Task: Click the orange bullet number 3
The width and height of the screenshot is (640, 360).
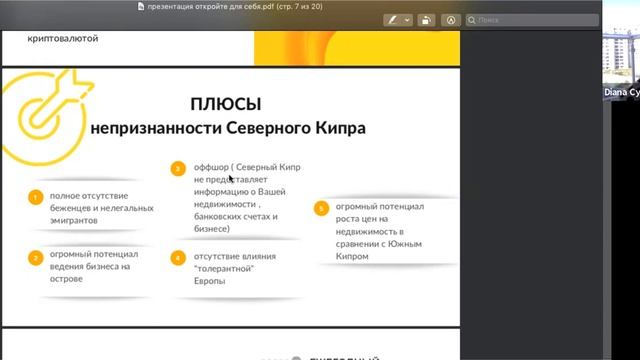Action: tap(178, 169)
